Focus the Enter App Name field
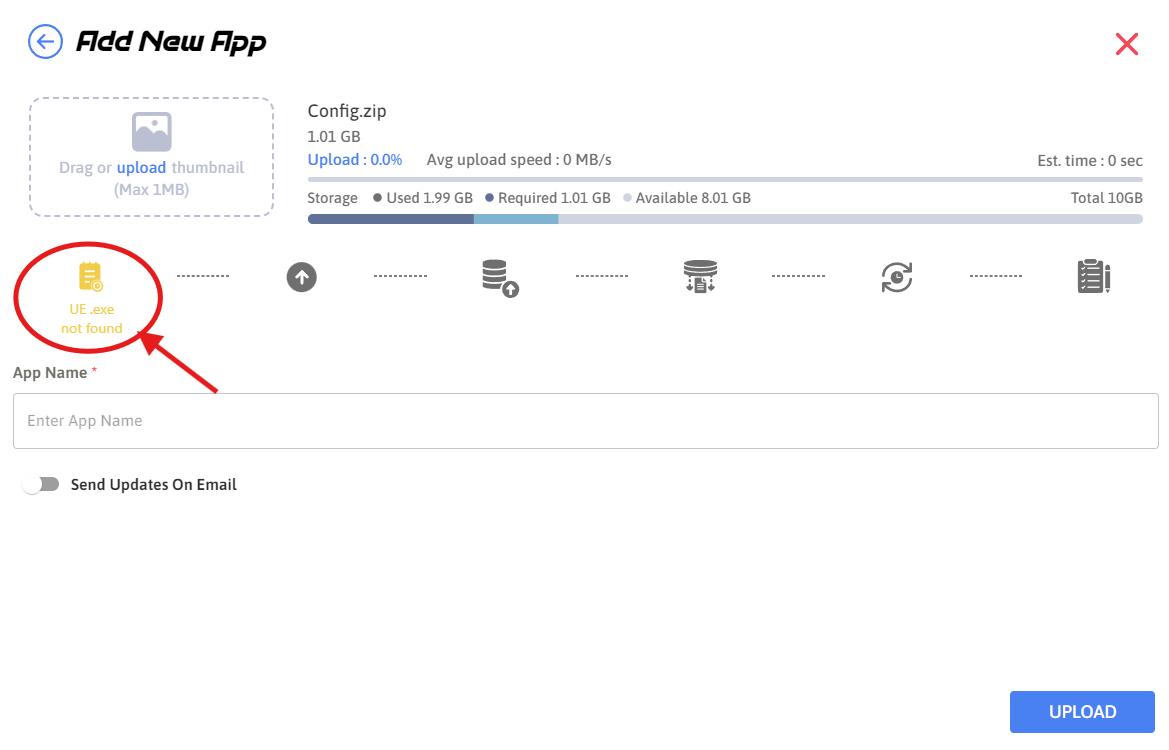Image resolution: width=1169 pixels, height=750 pixels. coord(585,421)
